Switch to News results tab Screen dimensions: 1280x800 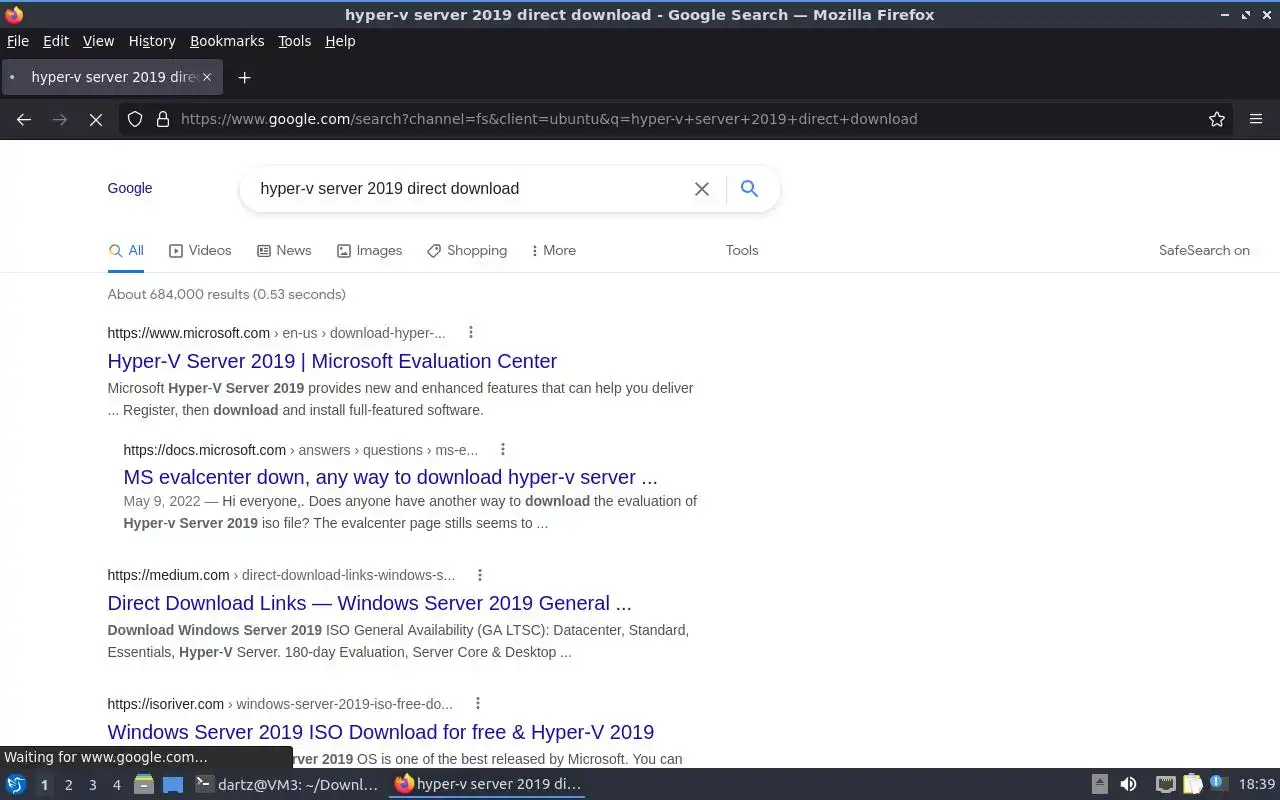[284, 251]
